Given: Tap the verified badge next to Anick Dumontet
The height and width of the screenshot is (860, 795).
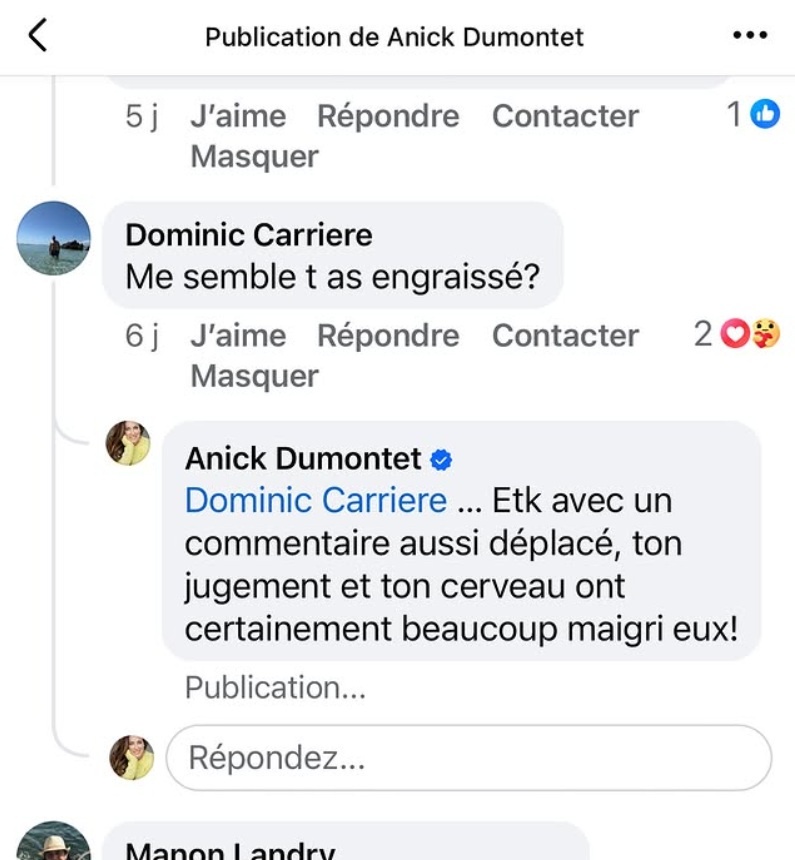Looking at the screenshot, I should (441, 459).
